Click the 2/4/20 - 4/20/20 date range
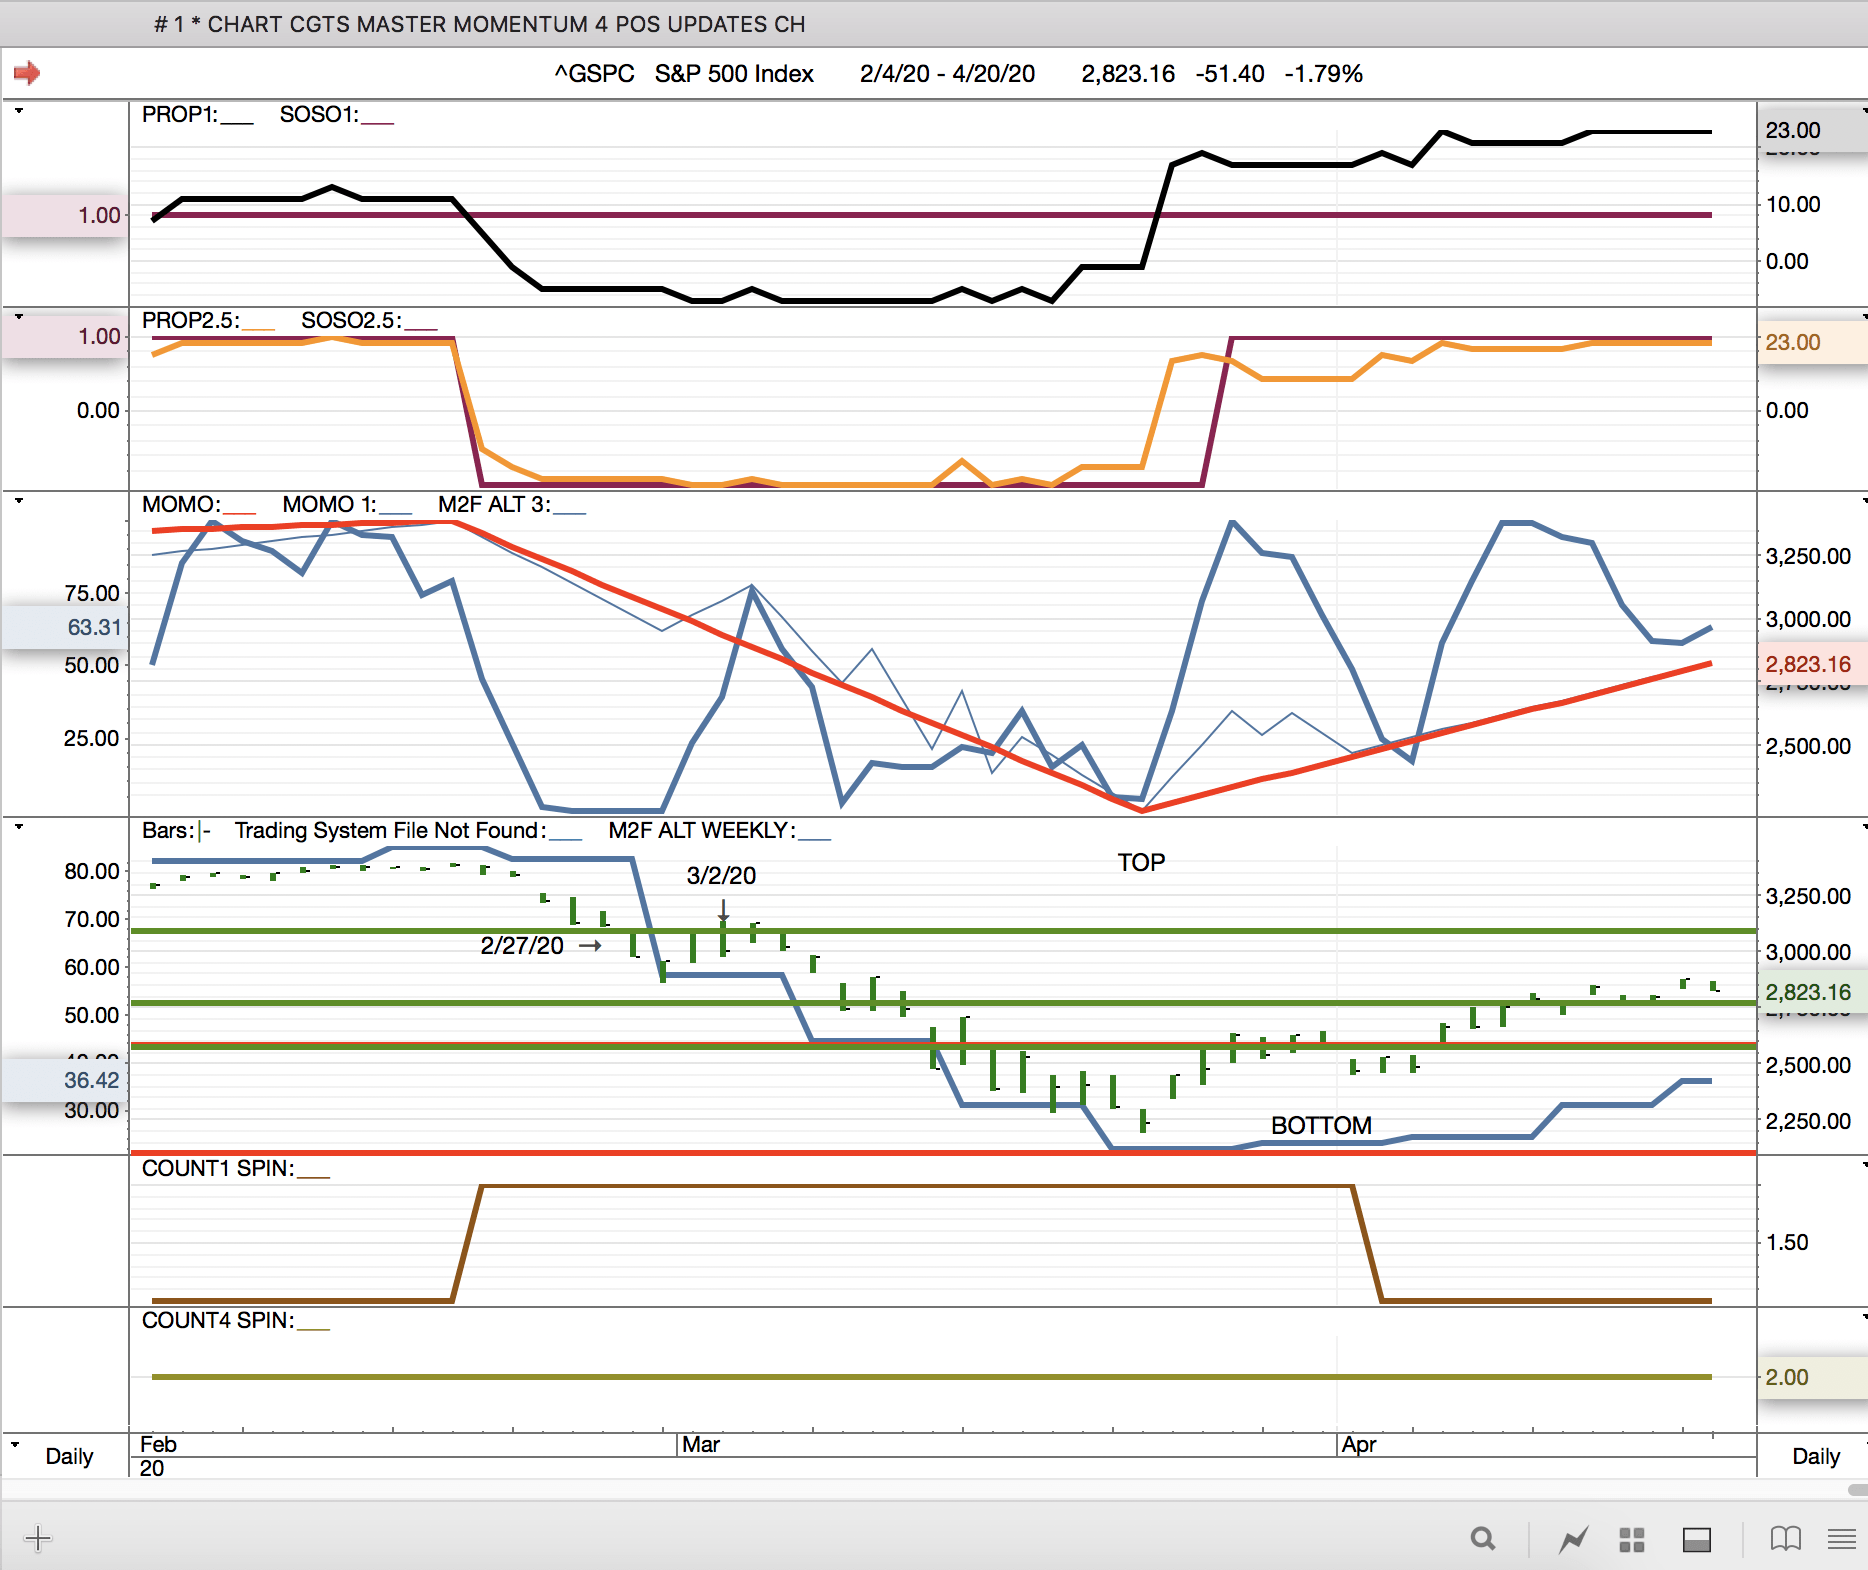The height and width of the screenshot is (1570, 1868). click(947, 74)
